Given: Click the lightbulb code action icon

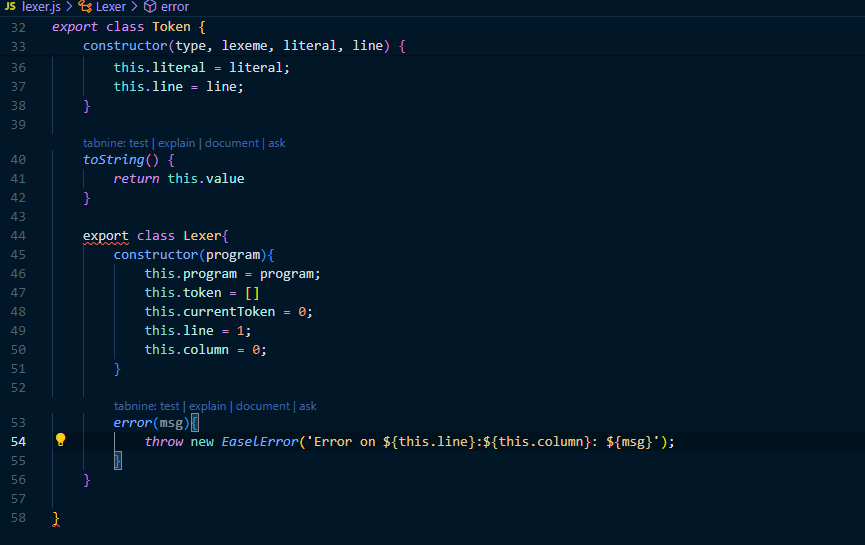Looking at the screenshot, I should (60, 440).
